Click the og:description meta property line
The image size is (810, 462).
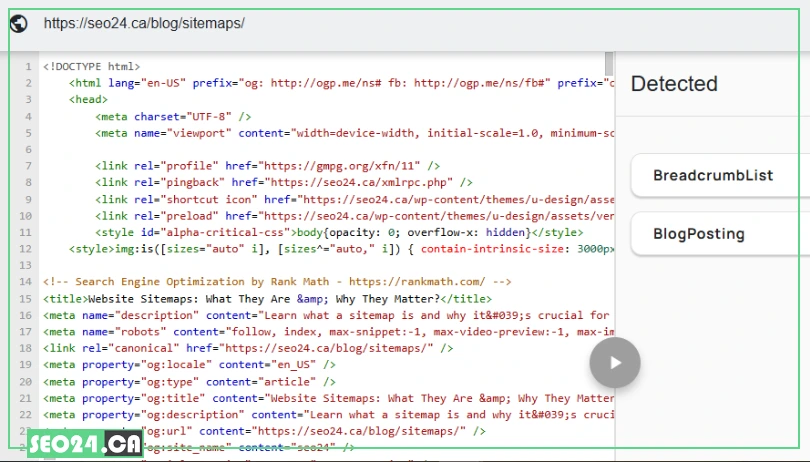click(329, 415)
